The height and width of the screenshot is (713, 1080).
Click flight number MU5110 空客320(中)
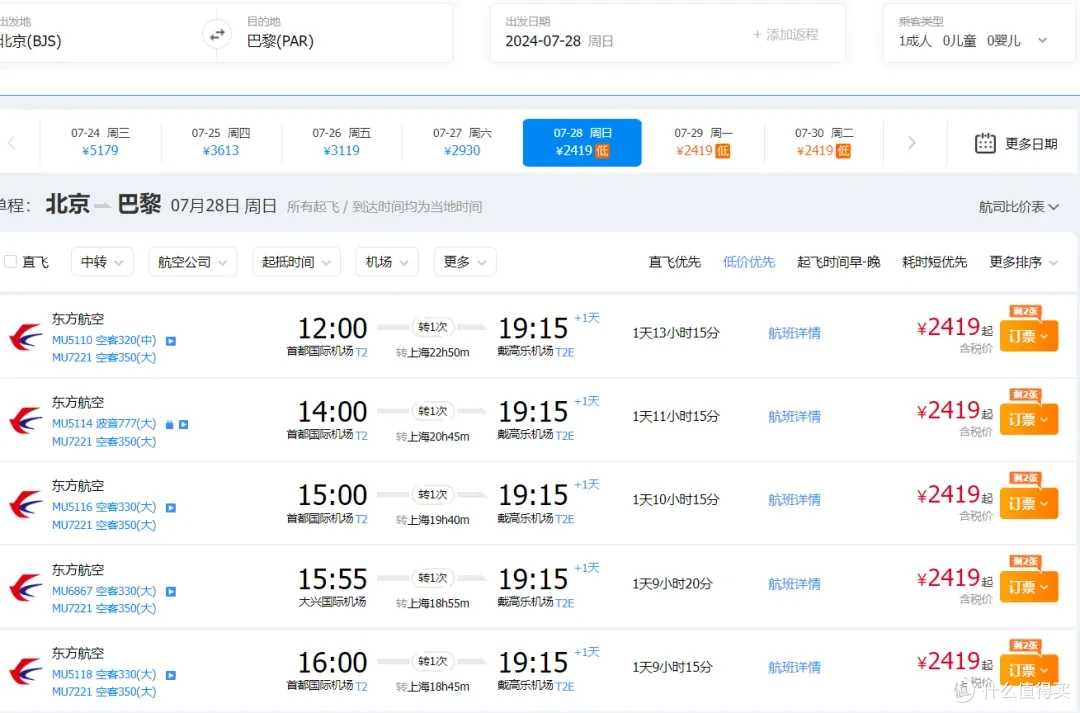pyautogui.click(x=104, y=340)
